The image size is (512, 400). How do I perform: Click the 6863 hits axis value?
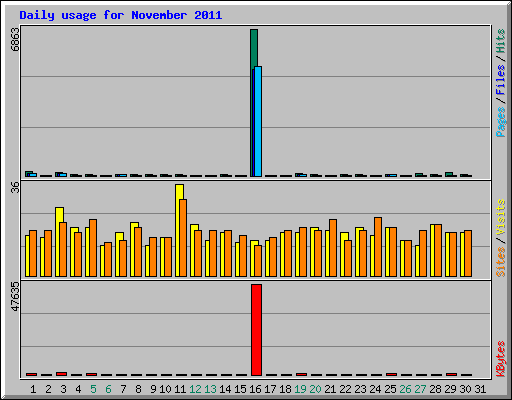(x=15, y=39)
